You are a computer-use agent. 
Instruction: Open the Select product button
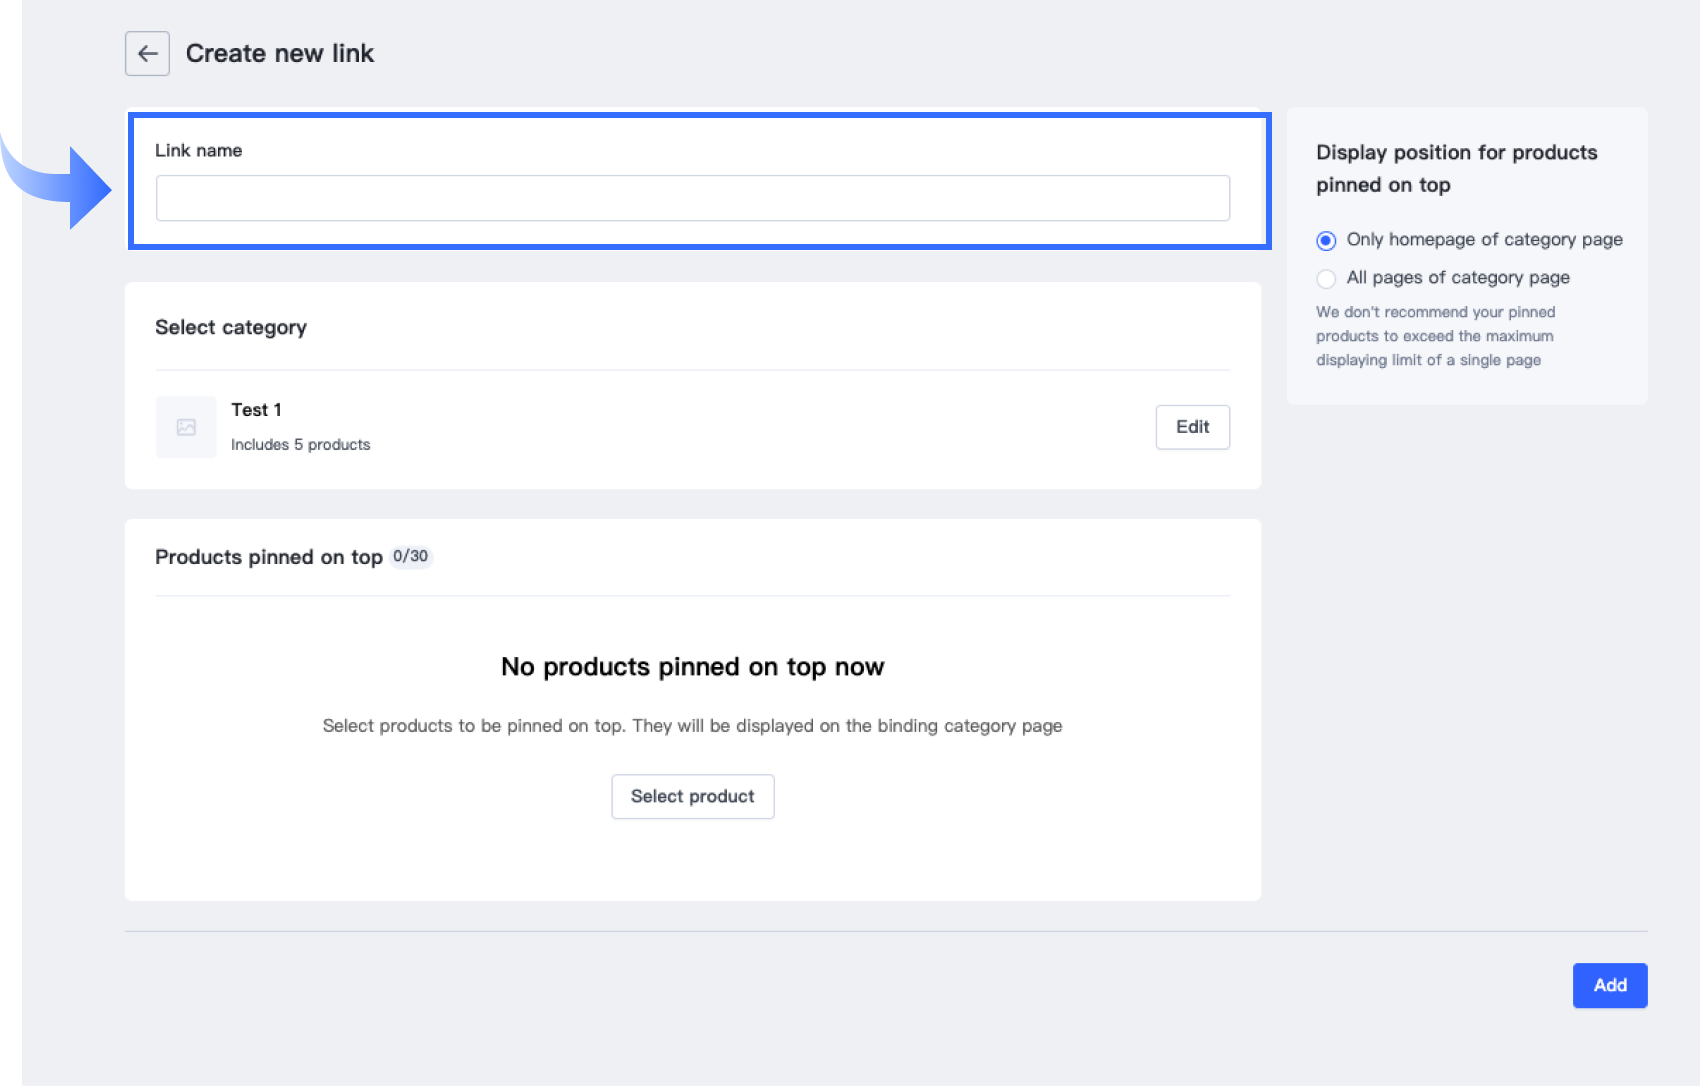[692, 796]
